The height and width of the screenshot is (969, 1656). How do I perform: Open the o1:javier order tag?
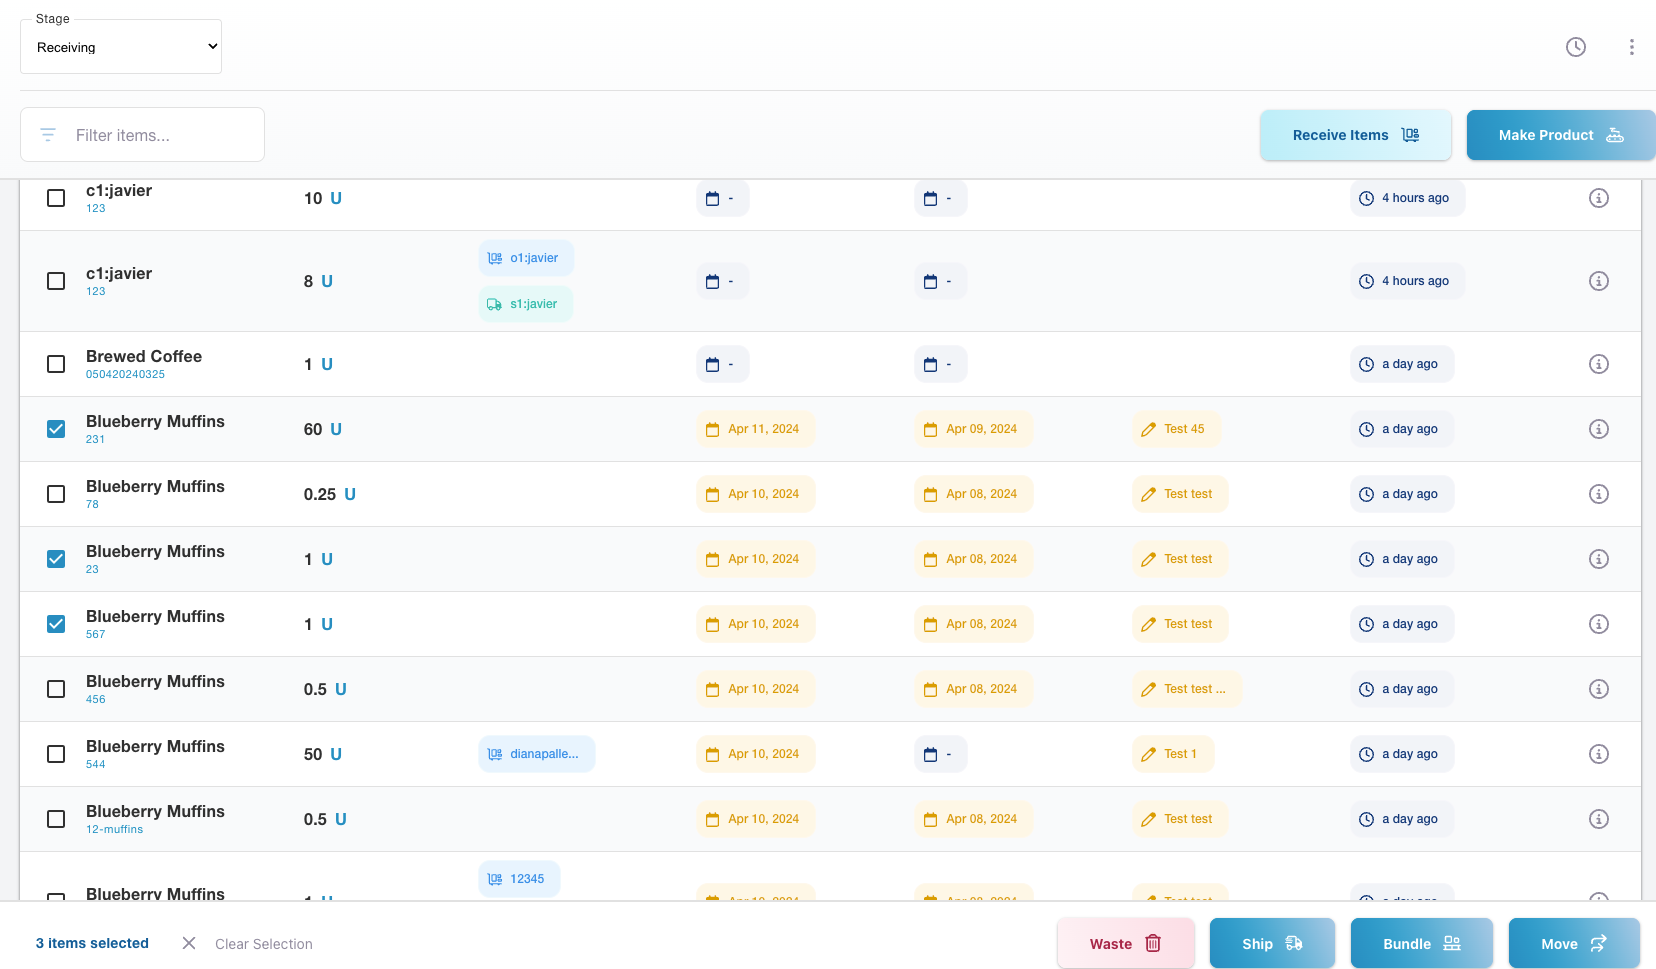tap(525, 258)
